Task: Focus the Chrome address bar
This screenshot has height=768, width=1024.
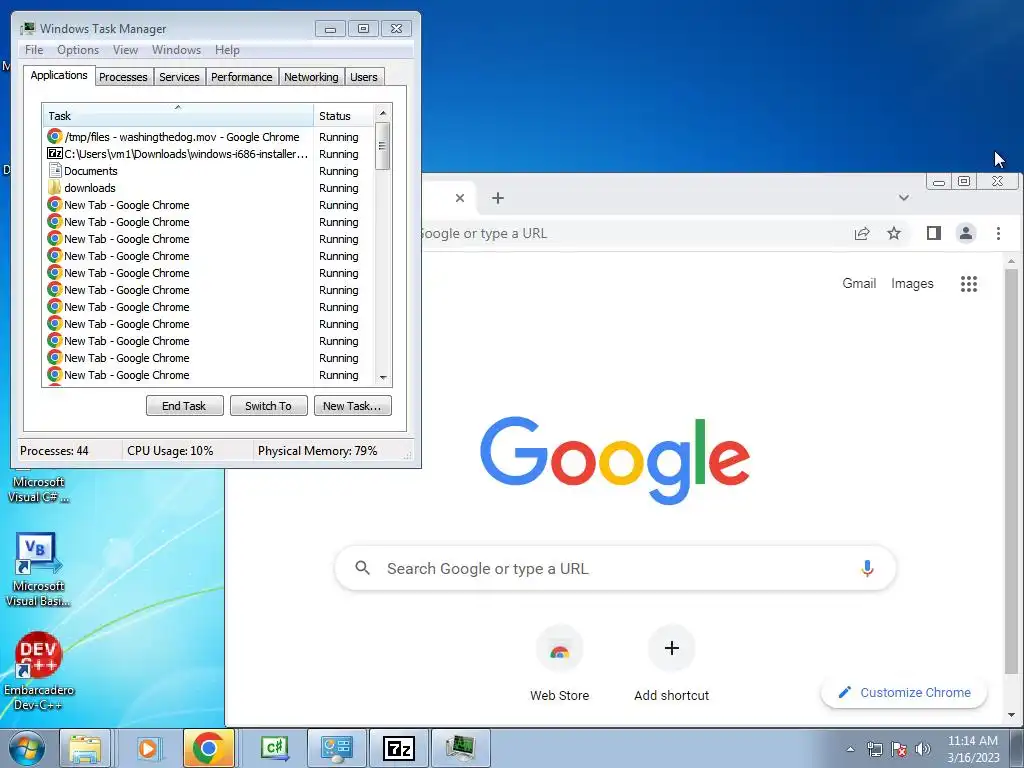Action: coord(630,233)
